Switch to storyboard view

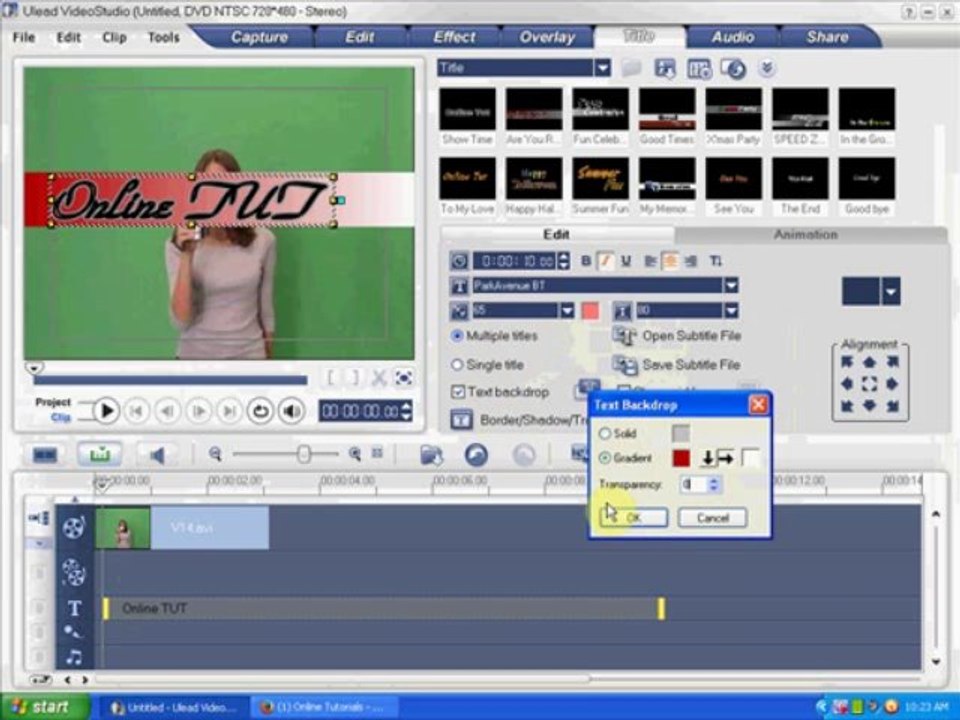(x=44, y=455)
